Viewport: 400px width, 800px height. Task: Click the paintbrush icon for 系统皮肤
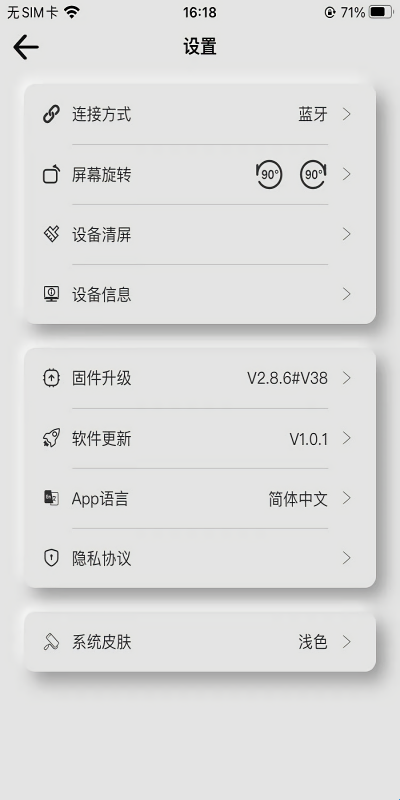[51, 642]
